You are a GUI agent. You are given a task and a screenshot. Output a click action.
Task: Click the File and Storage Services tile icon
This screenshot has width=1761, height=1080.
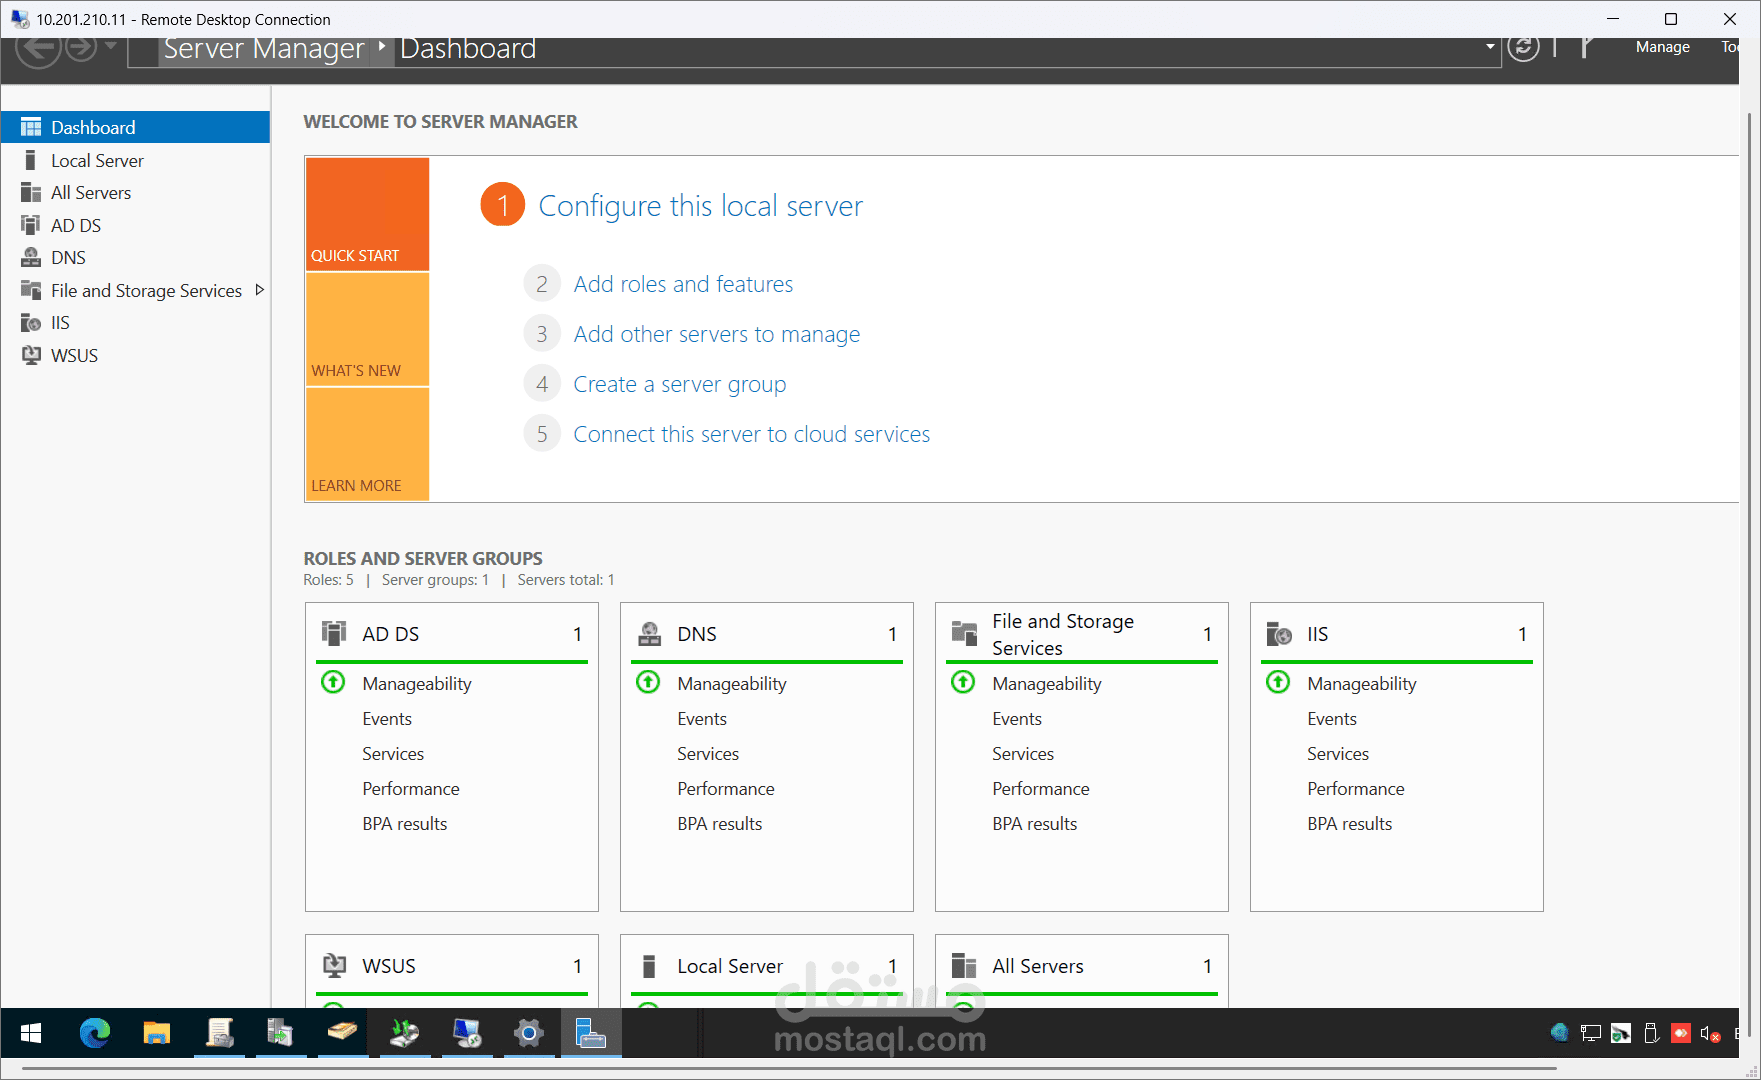pos(964,633)
